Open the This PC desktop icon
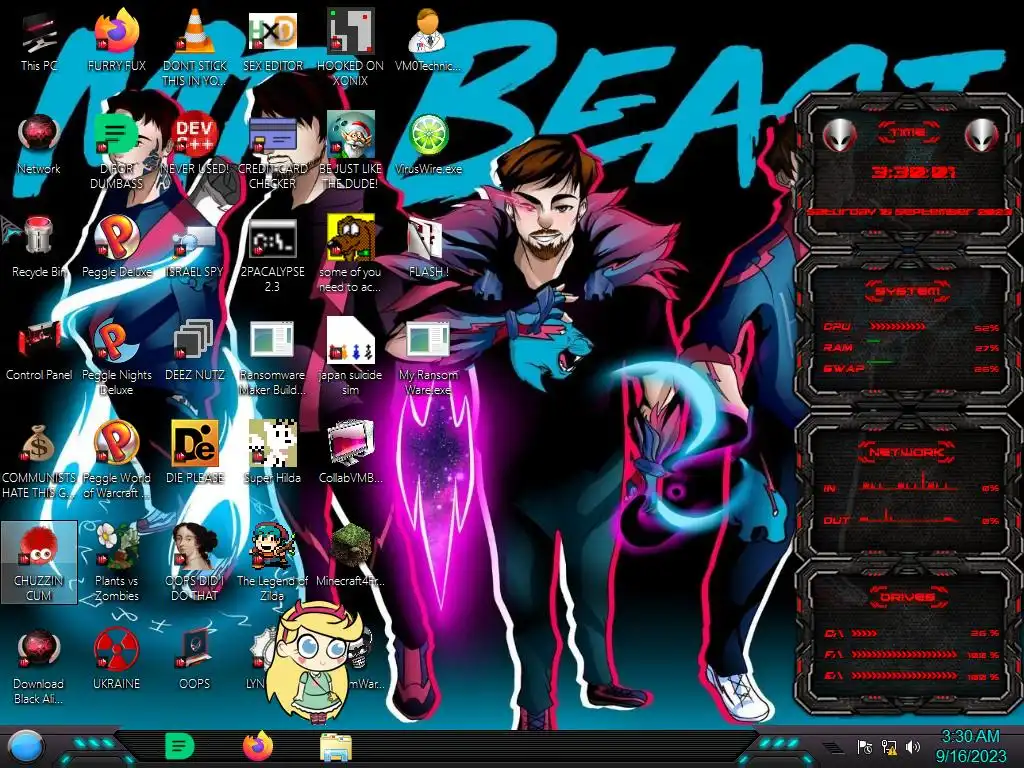Viewport: 1024px width, 768px height. click(39, 41)
